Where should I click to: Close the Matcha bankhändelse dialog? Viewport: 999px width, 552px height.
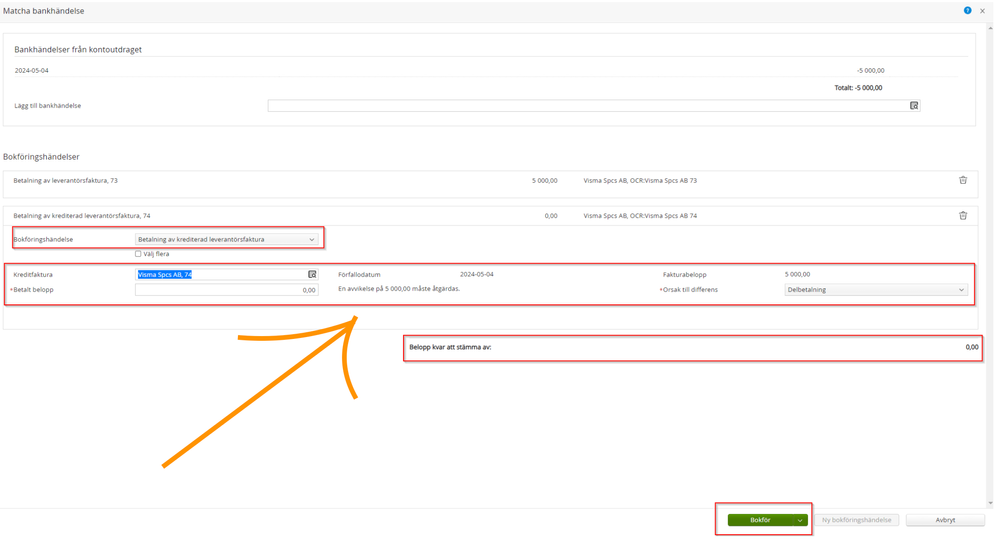pyautogui.click(x=982, y=11)
